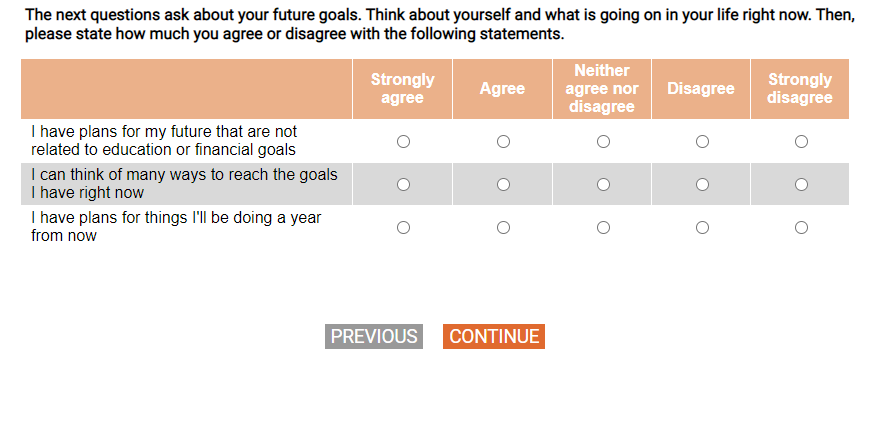Click the 'Strongly agree' column header

point(402,89)
